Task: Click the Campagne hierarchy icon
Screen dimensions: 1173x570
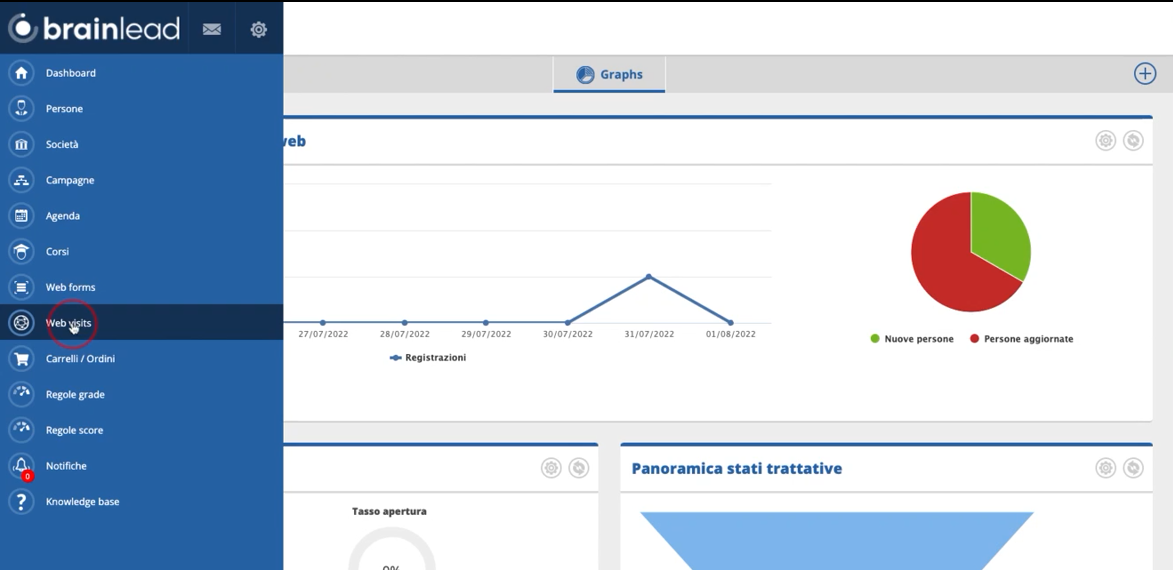Action: point(21,180)
